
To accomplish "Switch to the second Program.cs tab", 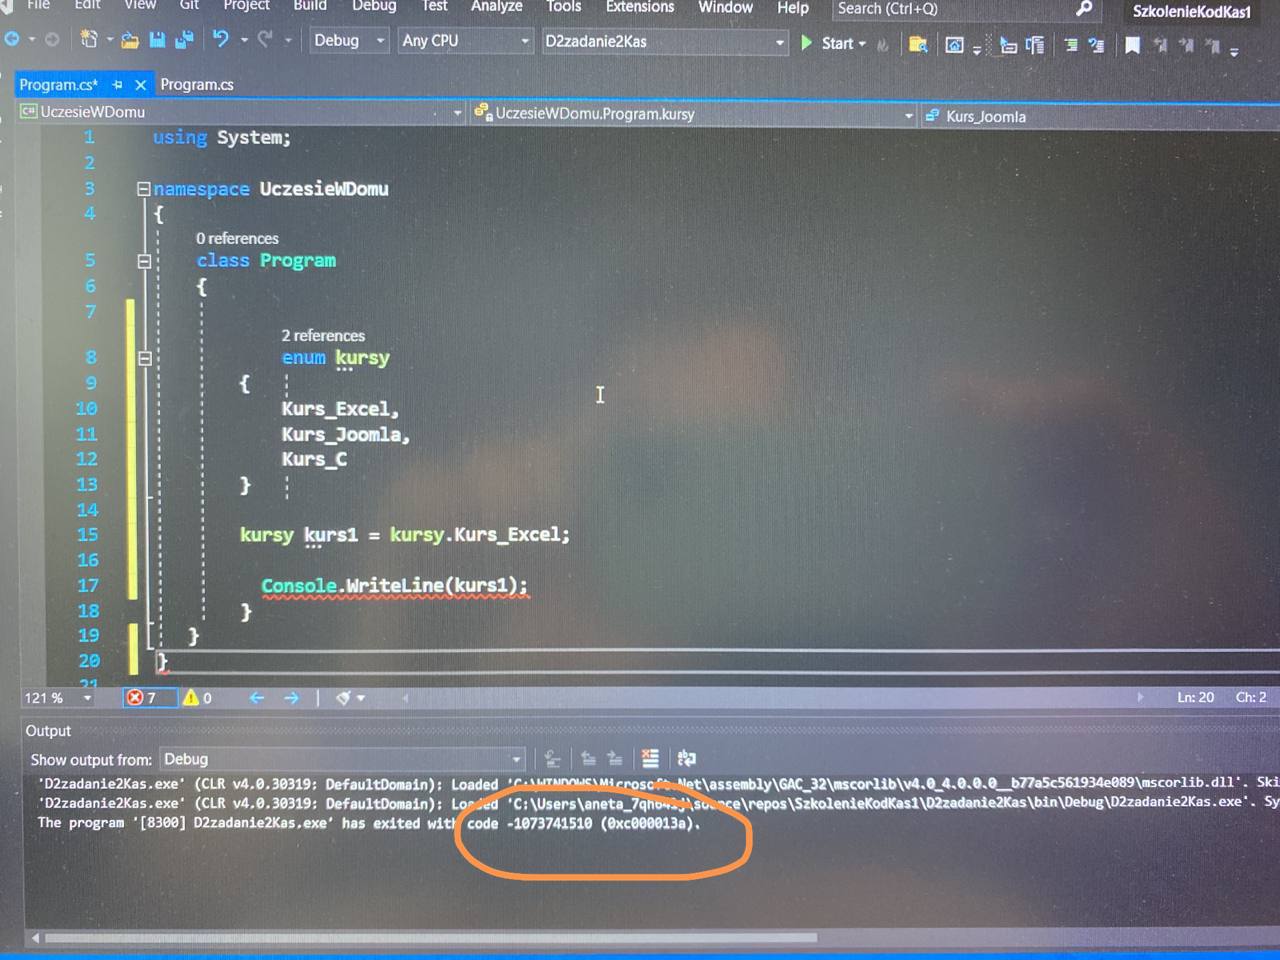I will point(197,84).
